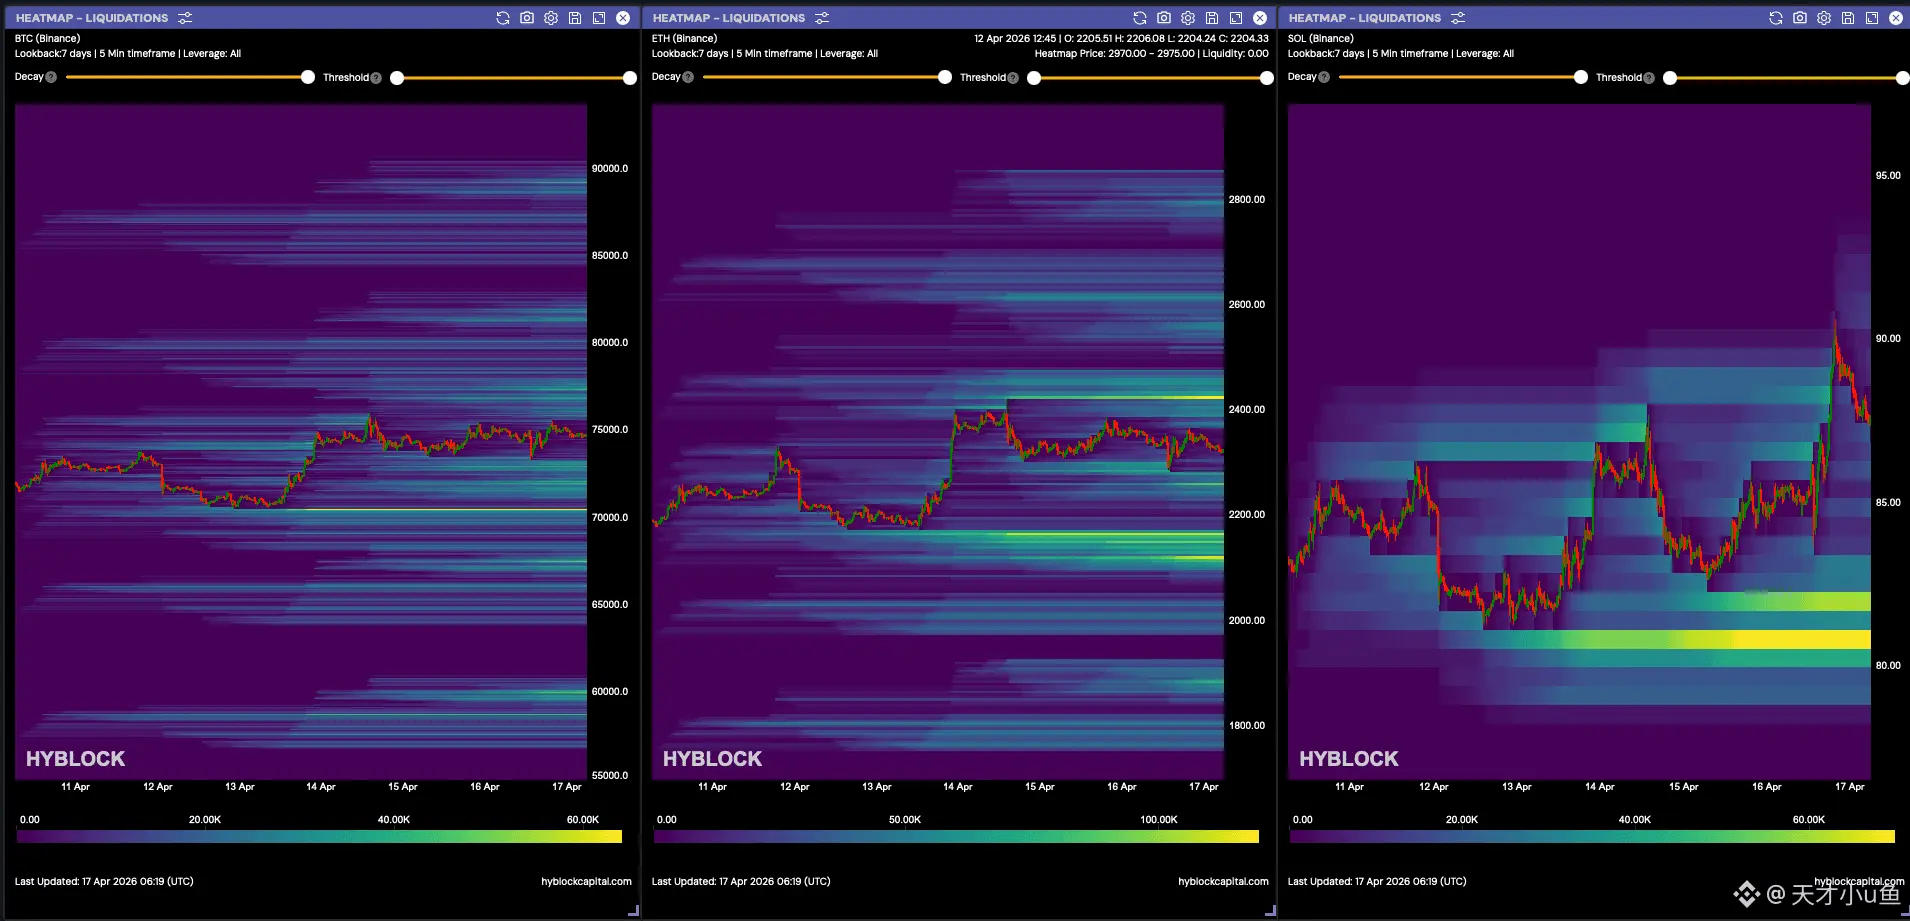Click the 85.00 price label on SOL axis

point(1888,502)
